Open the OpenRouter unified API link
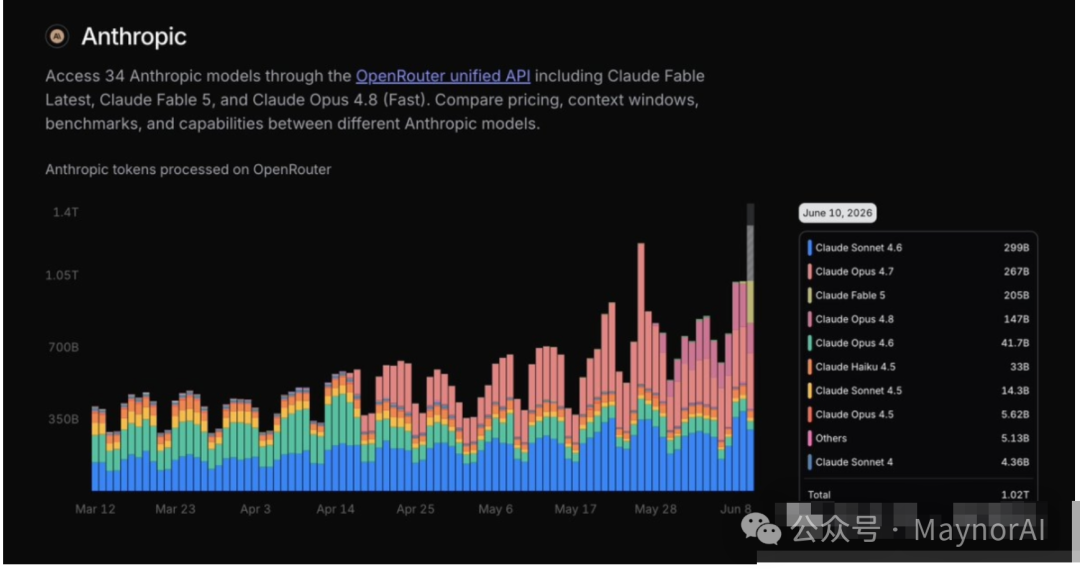 click(443, 76)
